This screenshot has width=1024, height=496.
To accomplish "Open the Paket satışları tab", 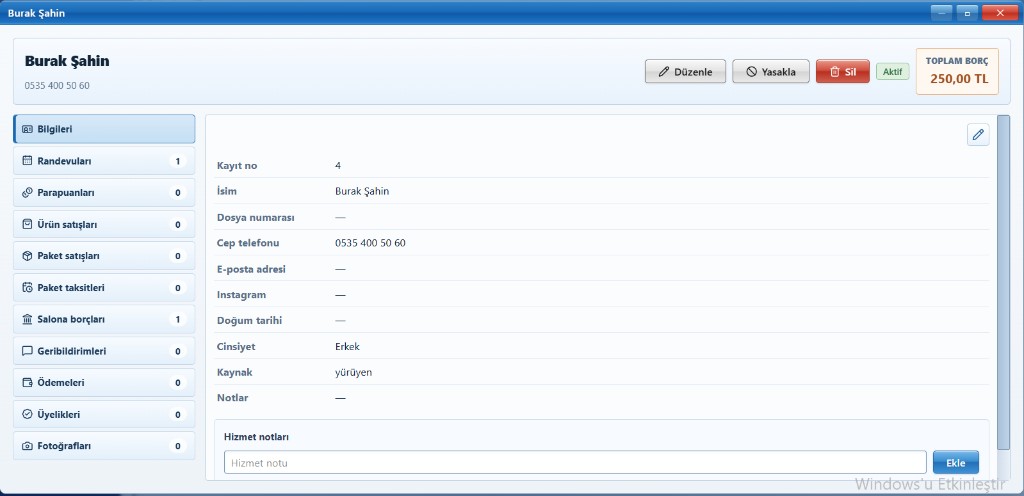I will 104,256.
